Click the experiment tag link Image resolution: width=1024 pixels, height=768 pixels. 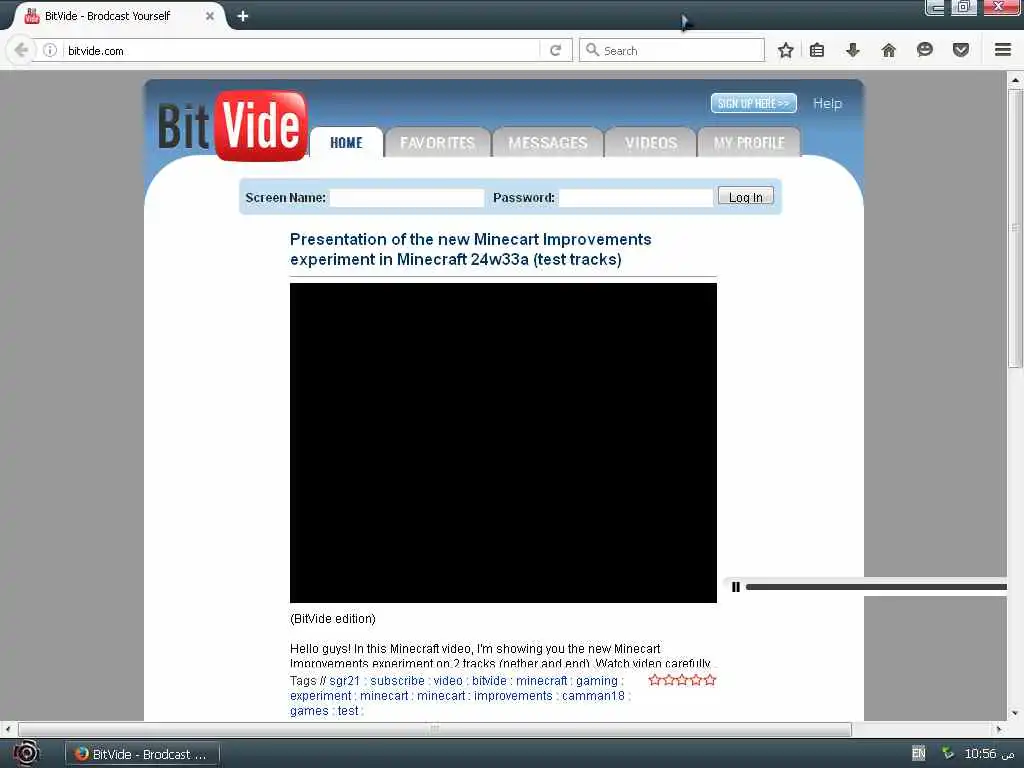[320, 696]
